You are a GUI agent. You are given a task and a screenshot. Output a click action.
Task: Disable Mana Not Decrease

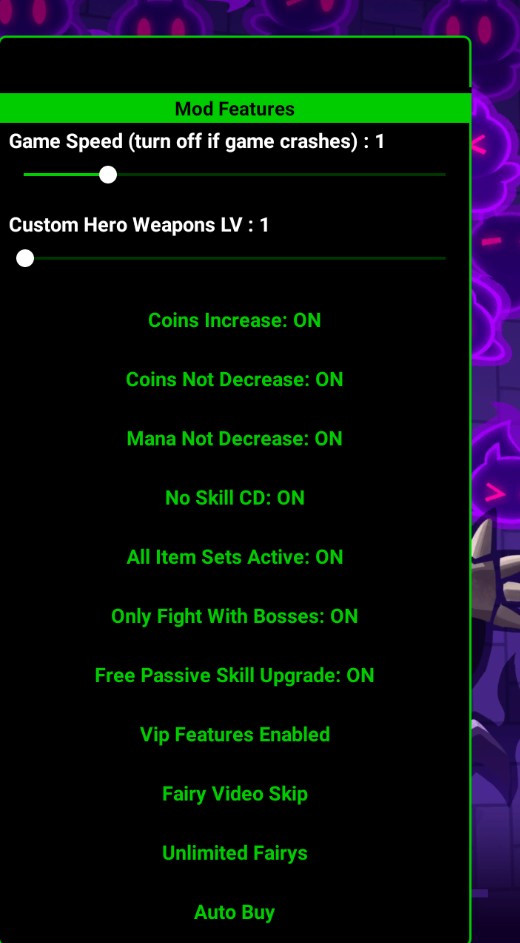[x=234, y=438]
